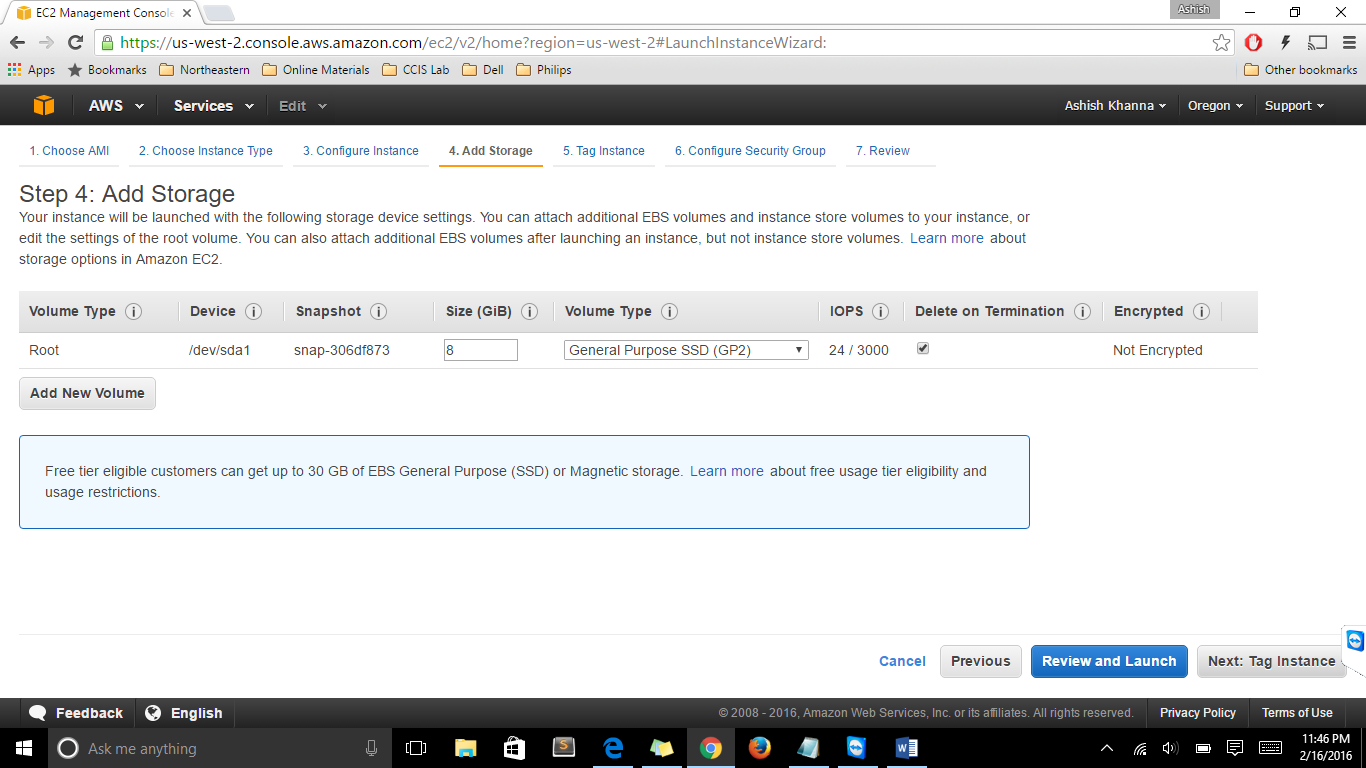Click info icon next to IOPS header
The height and width of the screenshot is (768, 1366).
coord(880,312)
